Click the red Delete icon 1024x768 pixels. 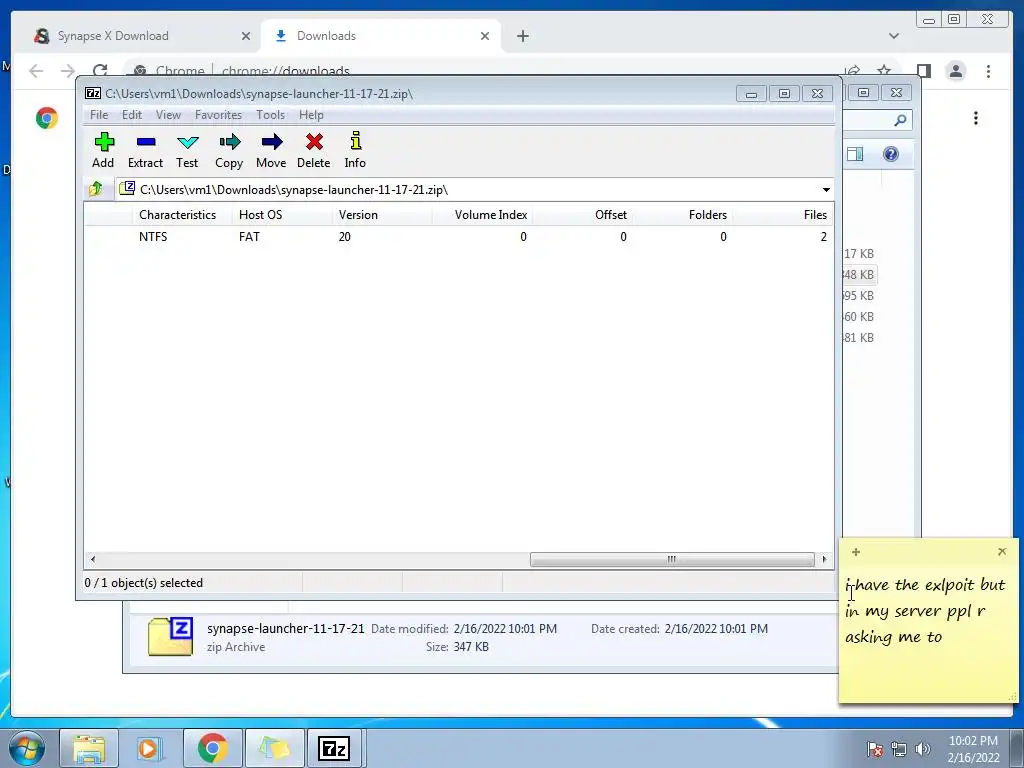tap(313, 151)
